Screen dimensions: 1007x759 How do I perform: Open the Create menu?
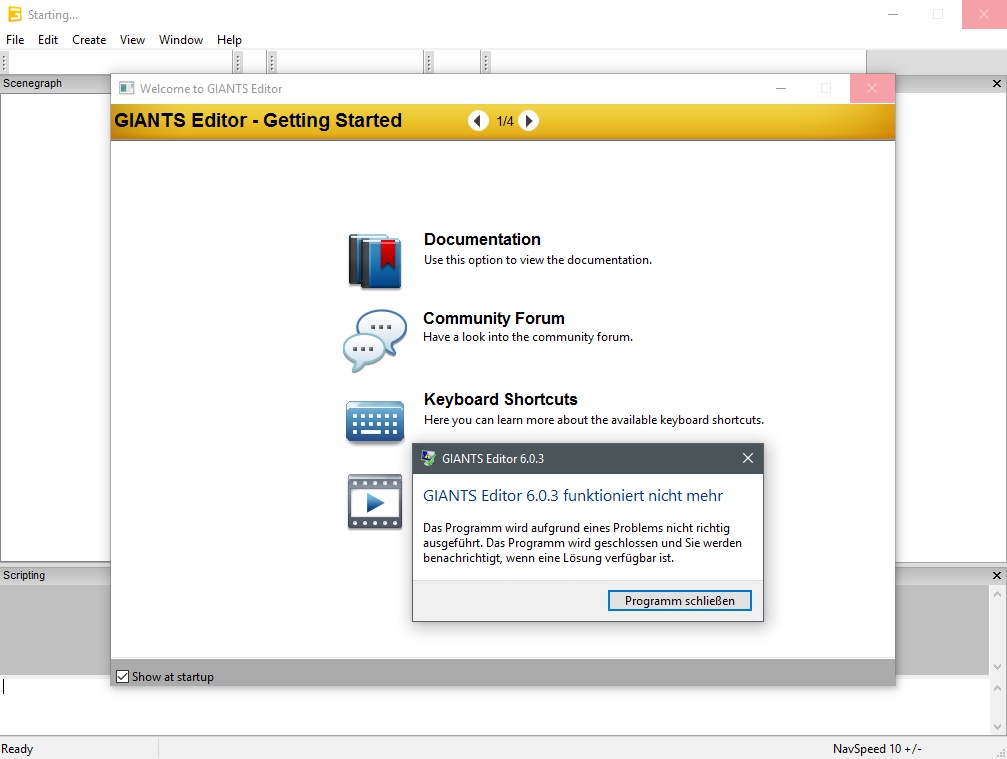tap(89, 40)
